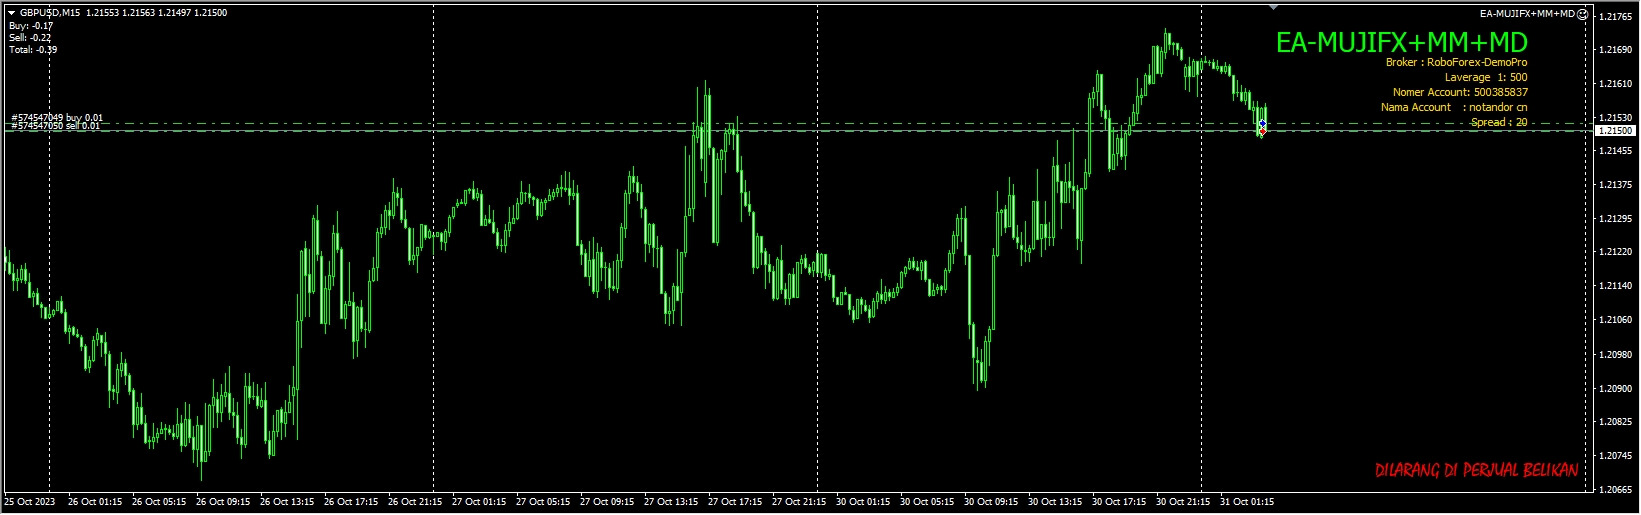Click the Buy: -0.17 profit label
The height and width of the screenshot is (515, 1641).
click(31, 26)
